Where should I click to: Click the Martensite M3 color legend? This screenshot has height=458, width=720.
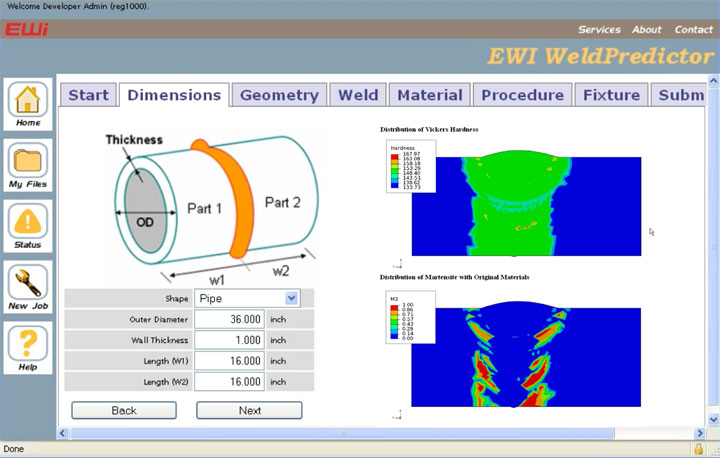point(411,317)
